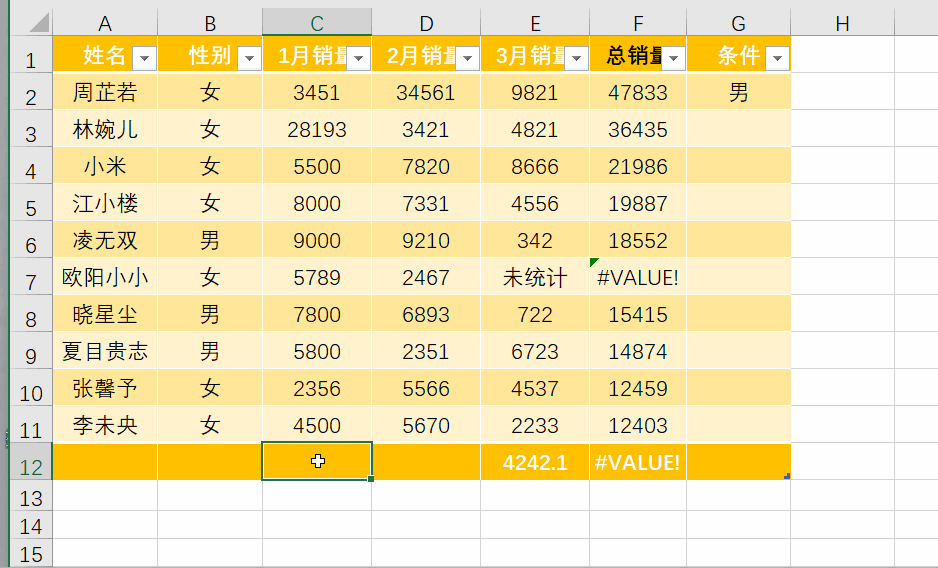
Task: Click the green error indicator in cell F7
Action: [x=593, y=262]
